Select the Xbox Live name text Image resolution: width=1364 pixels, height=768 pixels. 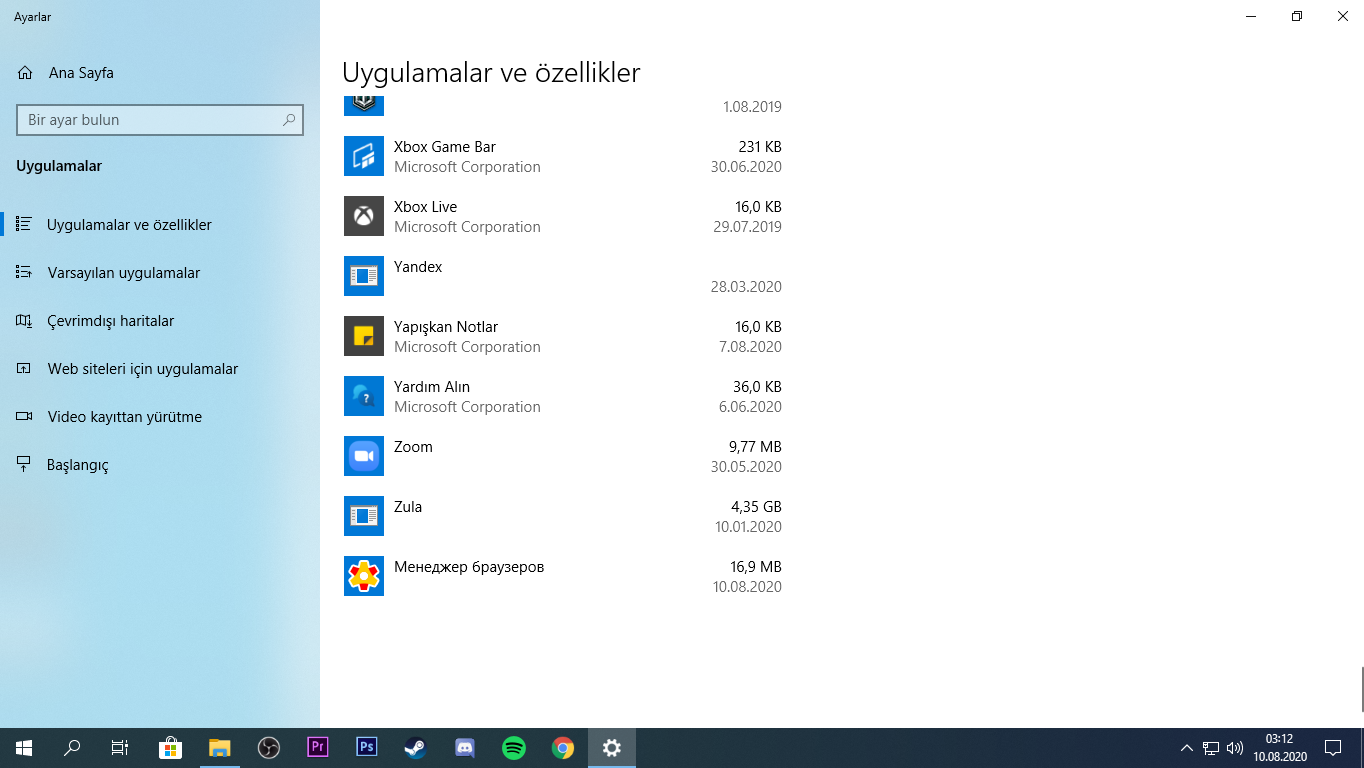click(425, 207)
